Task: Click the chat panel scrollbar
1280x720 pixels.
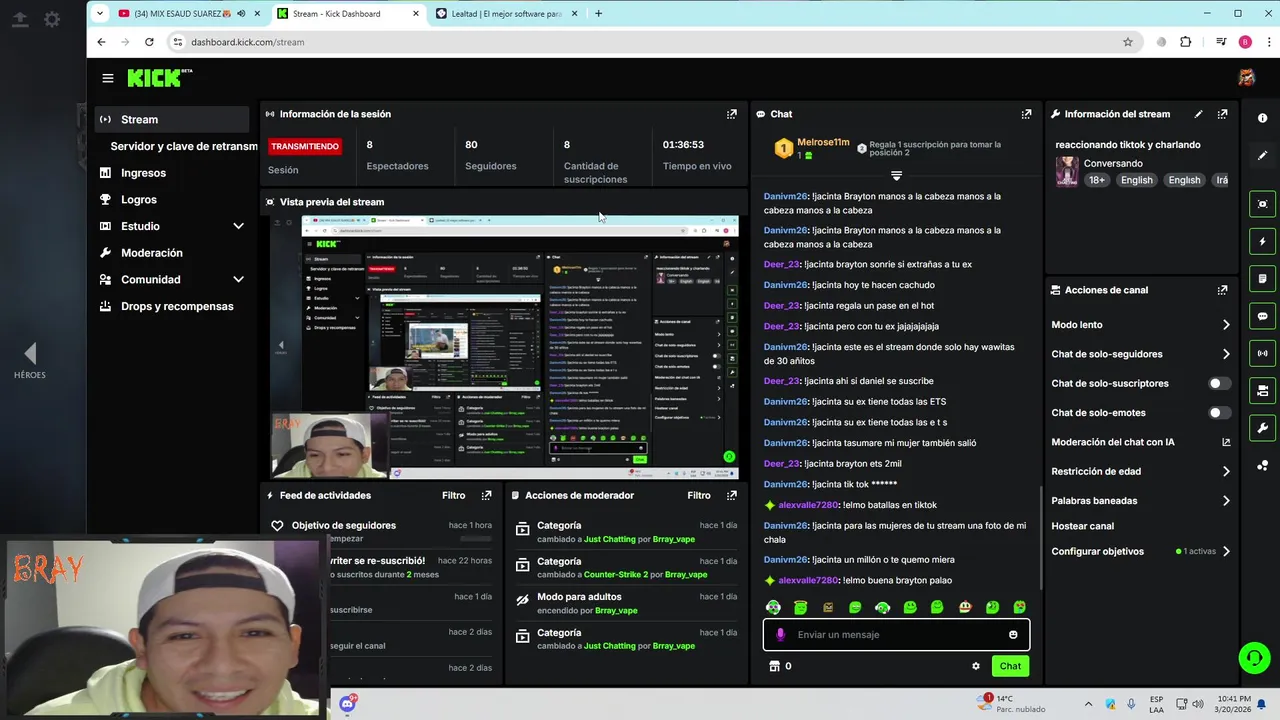Action: (x=1041, y=540)
